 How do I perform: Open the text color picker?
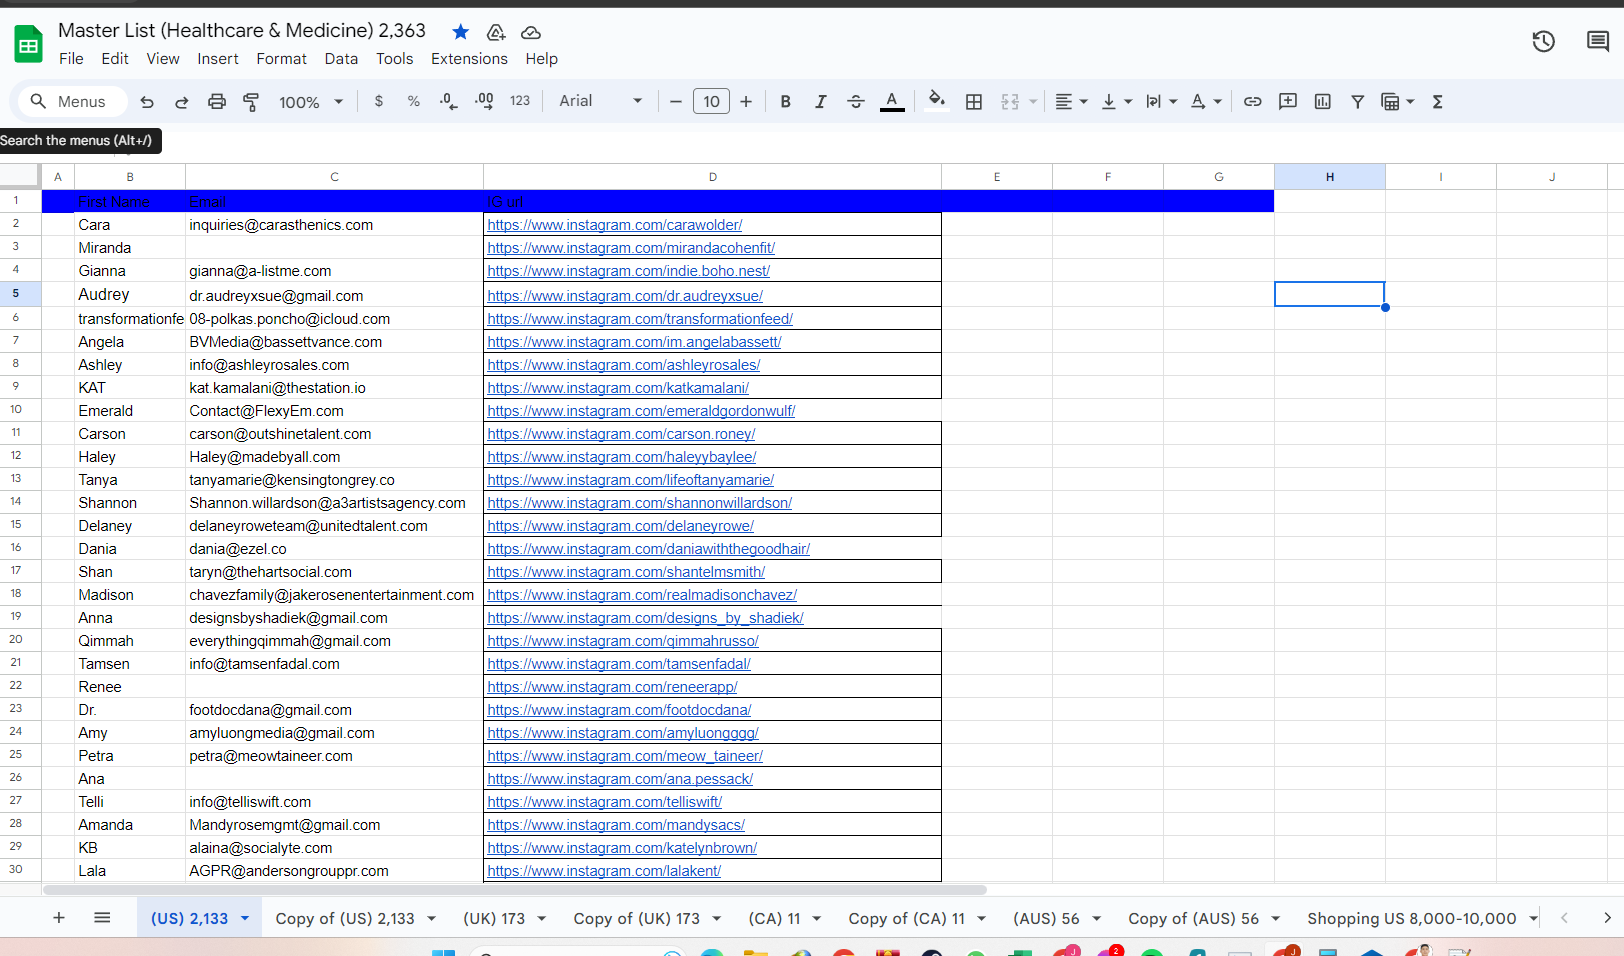(x=892, y=101)
